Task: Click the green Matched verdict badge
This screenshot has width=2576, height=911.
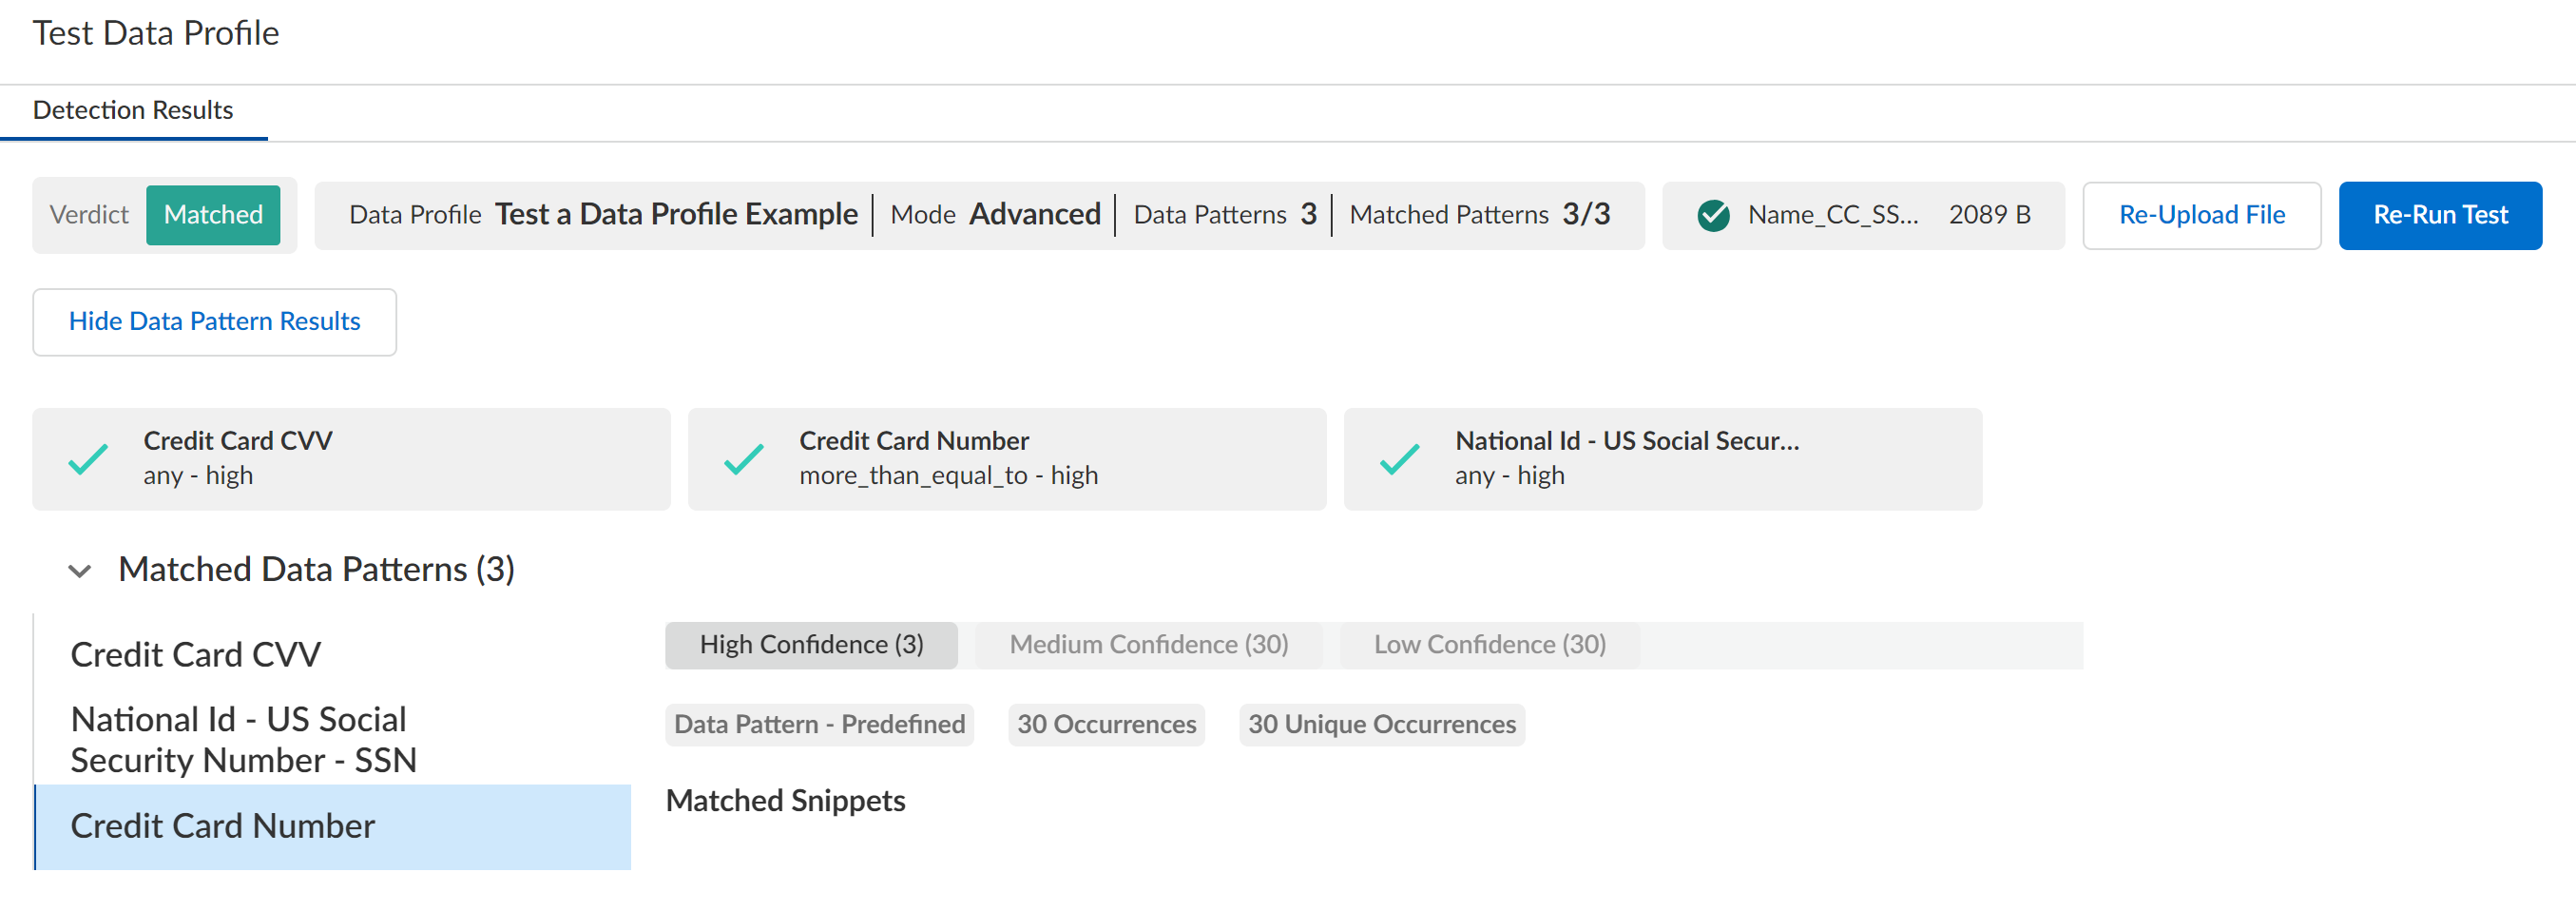Action: [213, 215]
